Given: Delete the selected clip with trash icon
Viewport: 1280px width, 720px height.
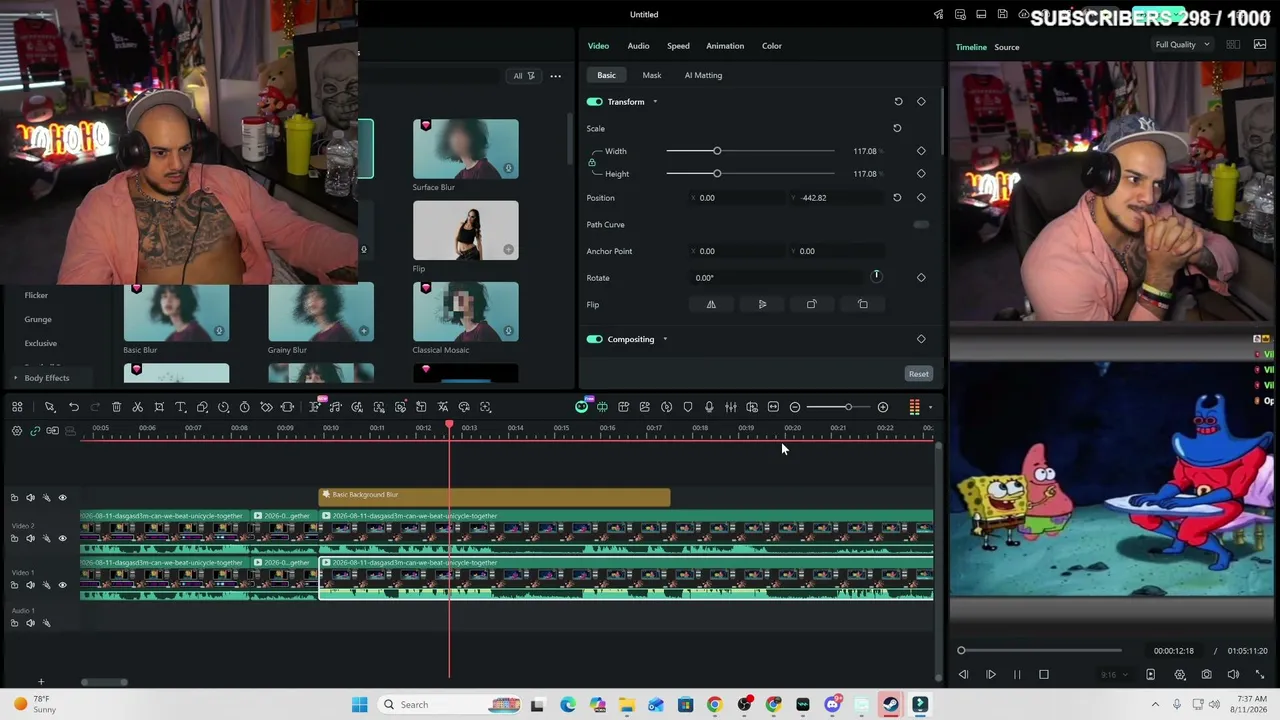Looking at the screenshot, I should 116,407.
